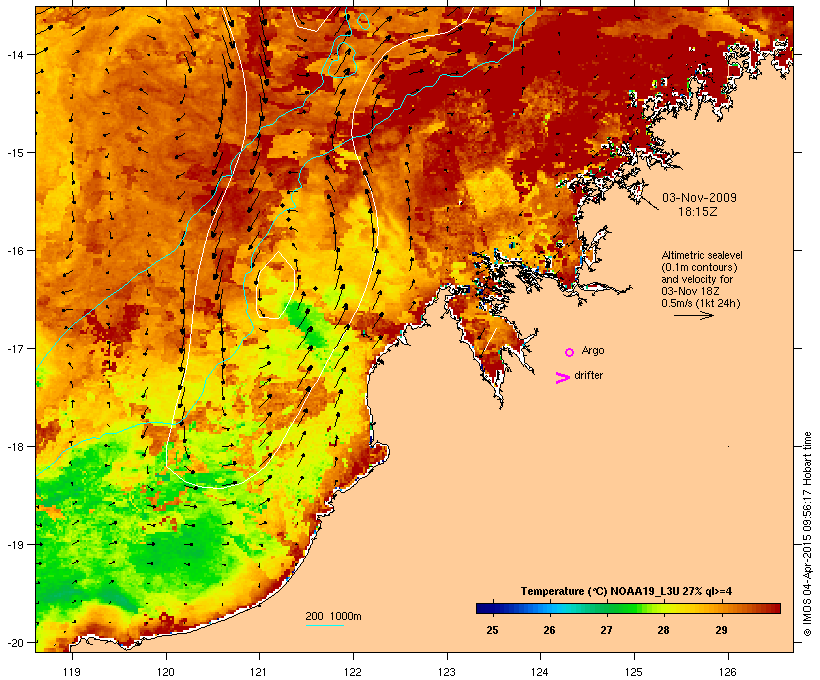Click the 'Altimetric sealevel' legend text
Image resolution: width=820 pixels, height=680 pixels.
click(702, 255)
